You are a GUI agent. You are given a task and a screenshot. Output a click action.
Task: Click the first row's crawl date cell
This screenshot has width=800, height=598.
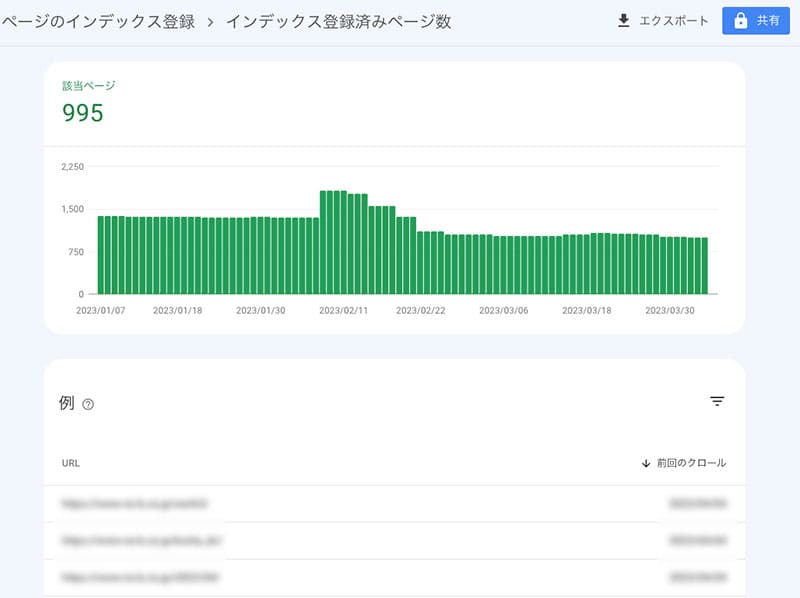click(x=697, y=504)
